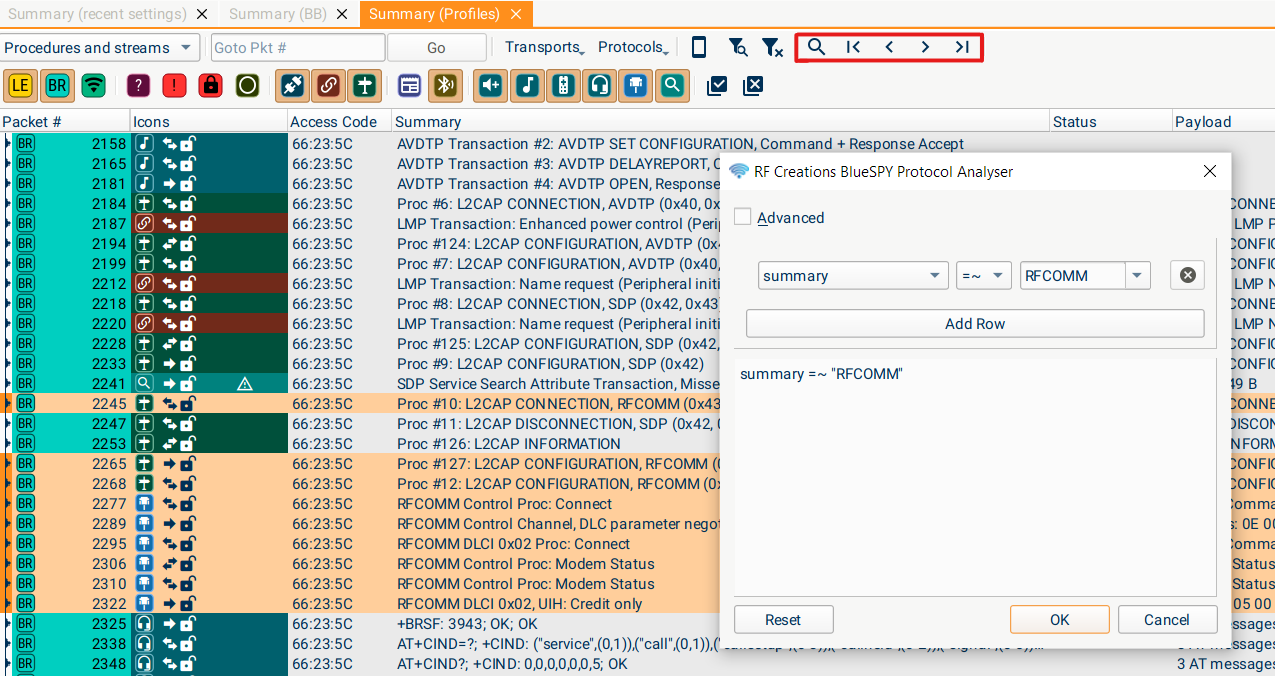The image size is (1275, 676).
Task: Click the Goto Pkt # input field
Action: [x=297, y=48]
